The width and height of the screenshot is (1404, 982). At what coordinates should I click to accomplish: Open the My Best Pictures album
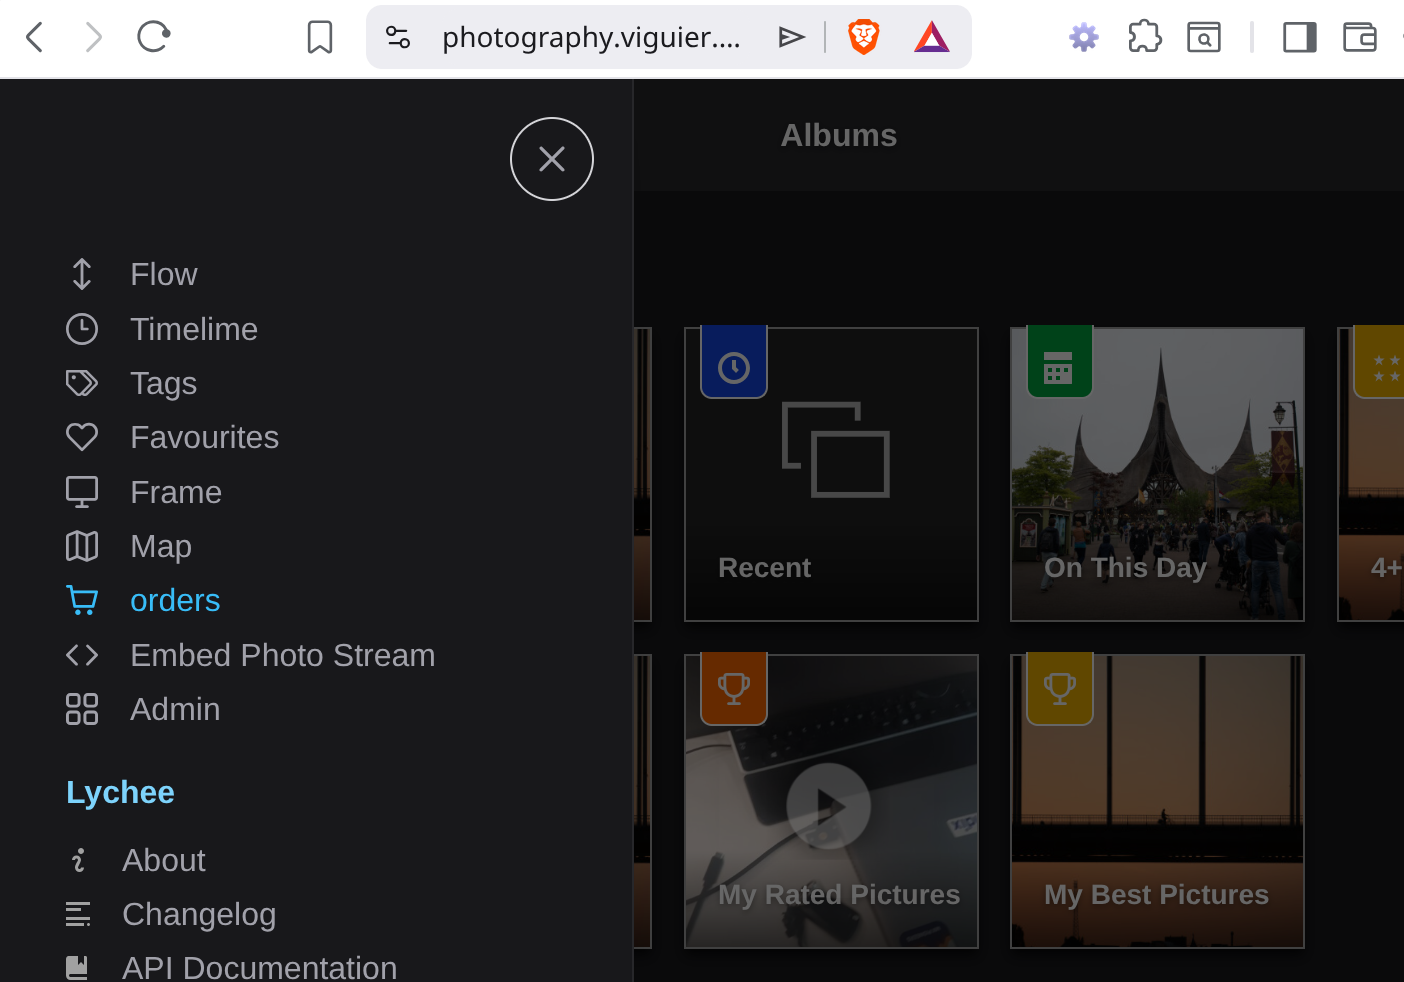[x=1157, y=801]
